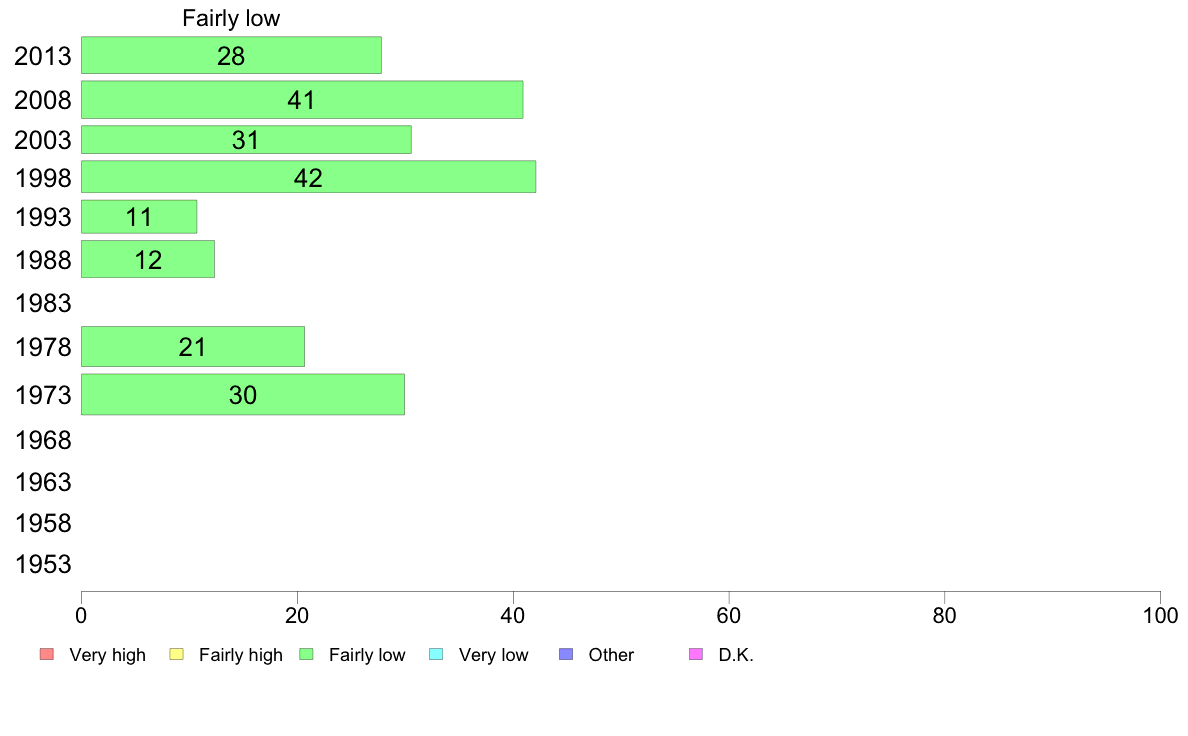Screen dimensions: 1188x736
Task: Click the cyan Very low legend swatch
Action: [x=436, y=654]
